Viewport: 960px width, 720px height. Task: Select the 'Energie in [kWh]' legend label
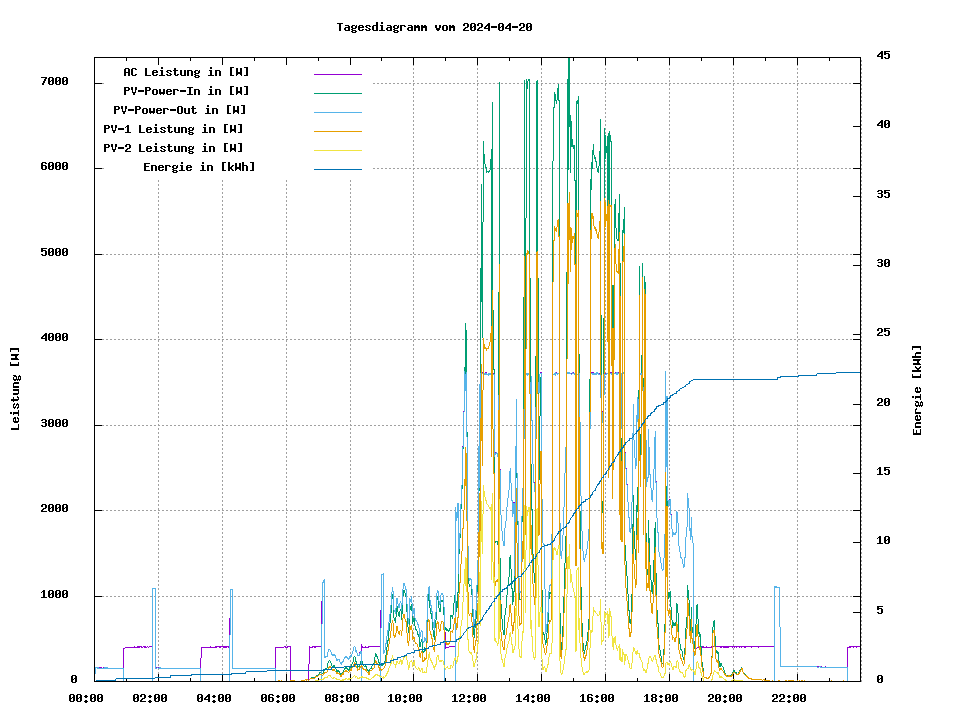pyautogui.click(x=199, y=167)
